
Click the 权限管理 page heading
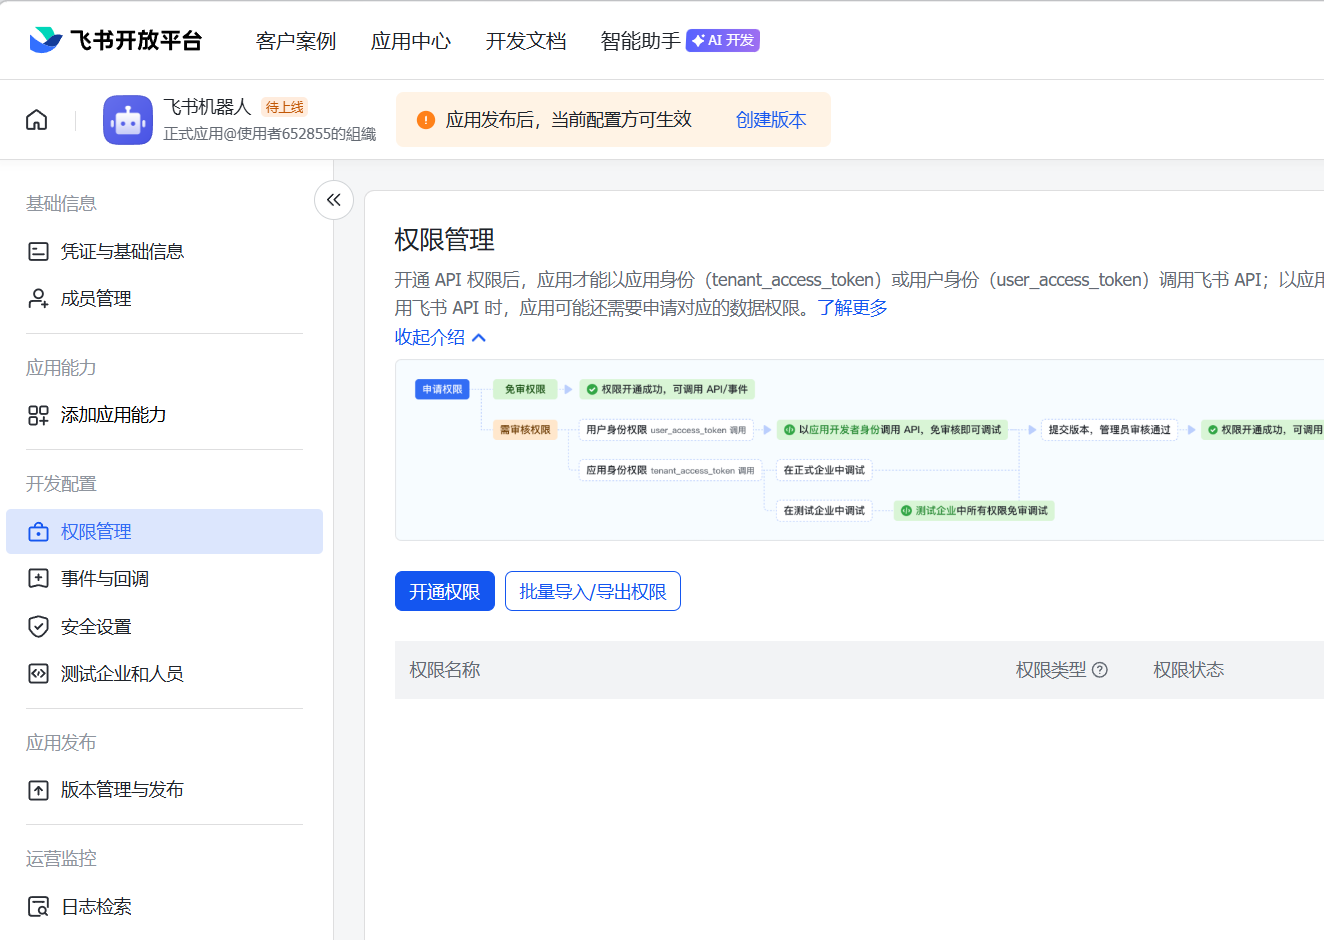[445, 240]
